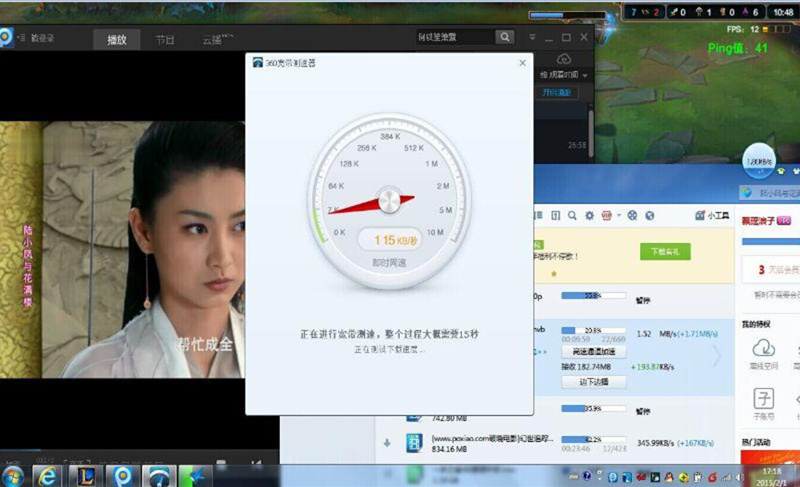Click the VIP icon in Thunder toolbar
The height and width of the screenshot is (487, 800).
(607, 216)
